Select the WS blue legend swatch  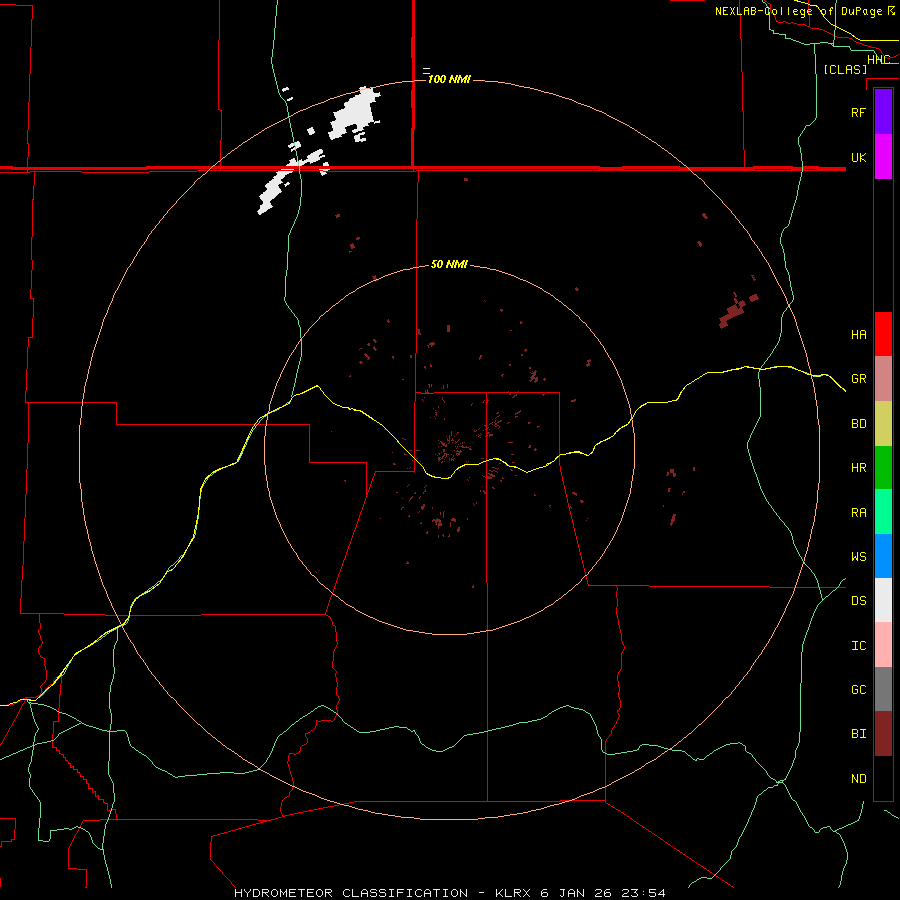(x=883, y=556)
